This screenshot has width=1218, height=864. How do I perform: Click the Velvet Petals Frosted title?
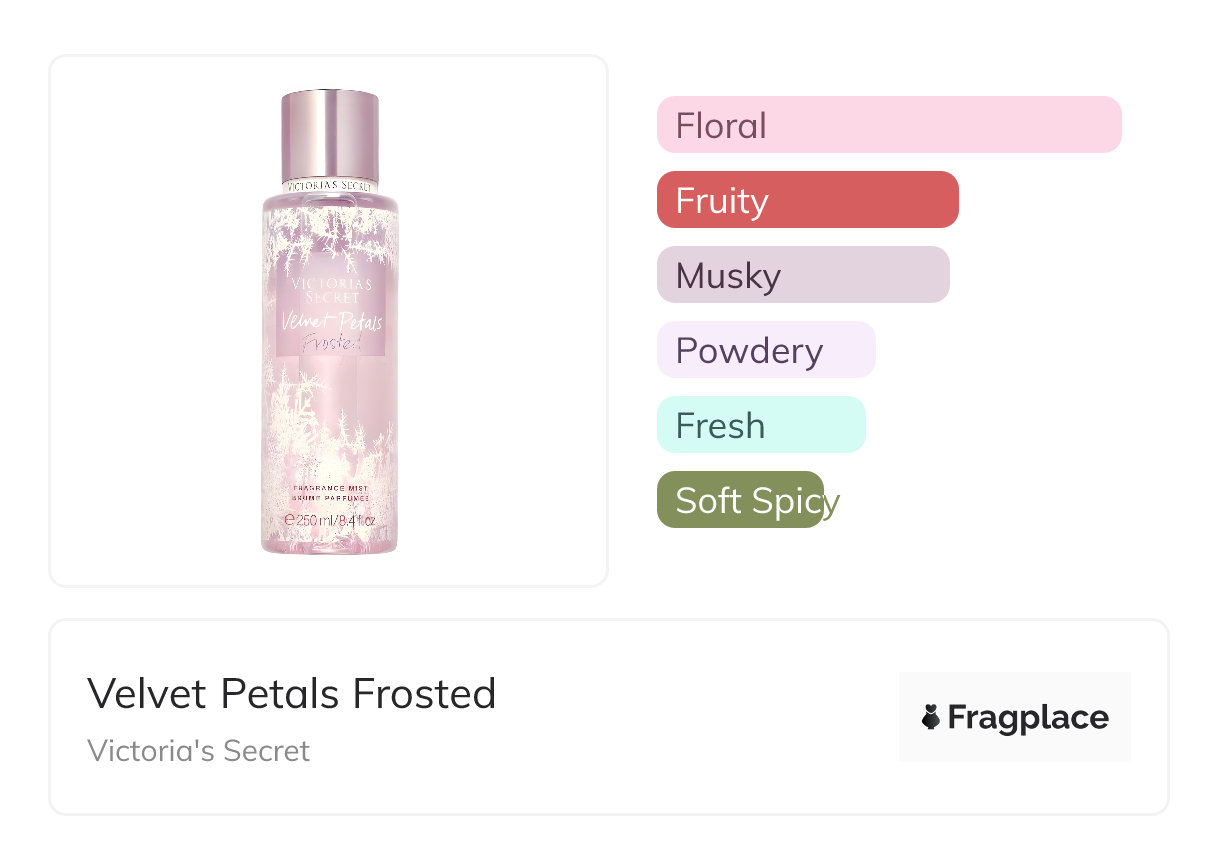[292, 693]
